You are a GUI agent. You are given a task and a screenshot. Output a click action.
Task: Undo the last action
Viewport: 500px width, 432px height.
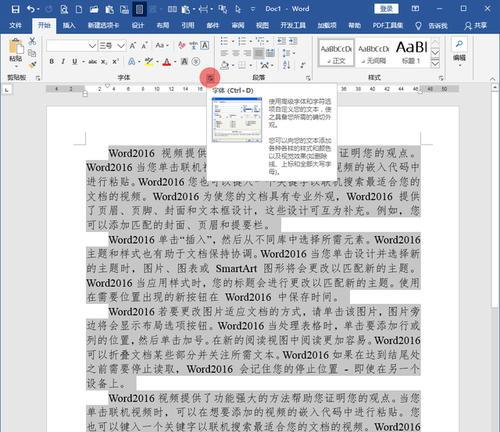(31, 9)
